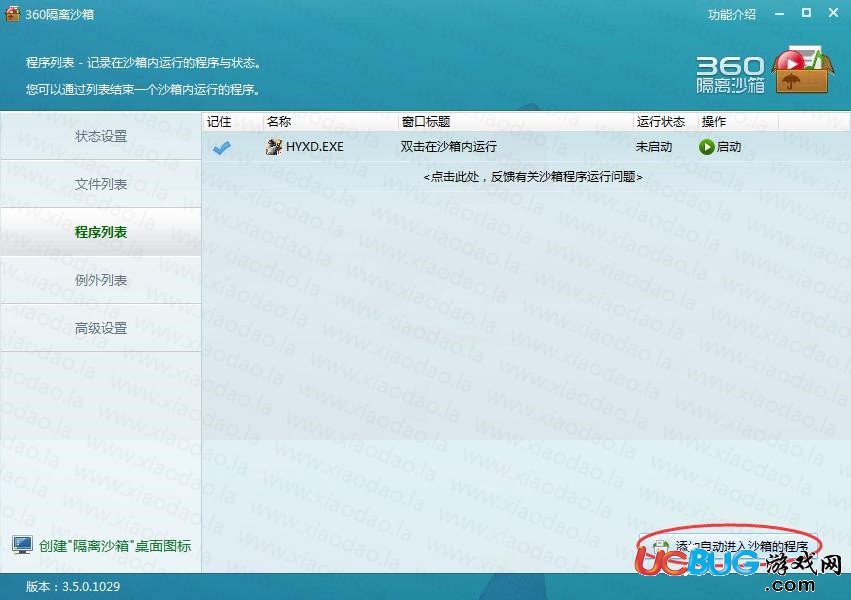Click the HYXD.EXE program icon
The image size is (851, 600).
274,146
